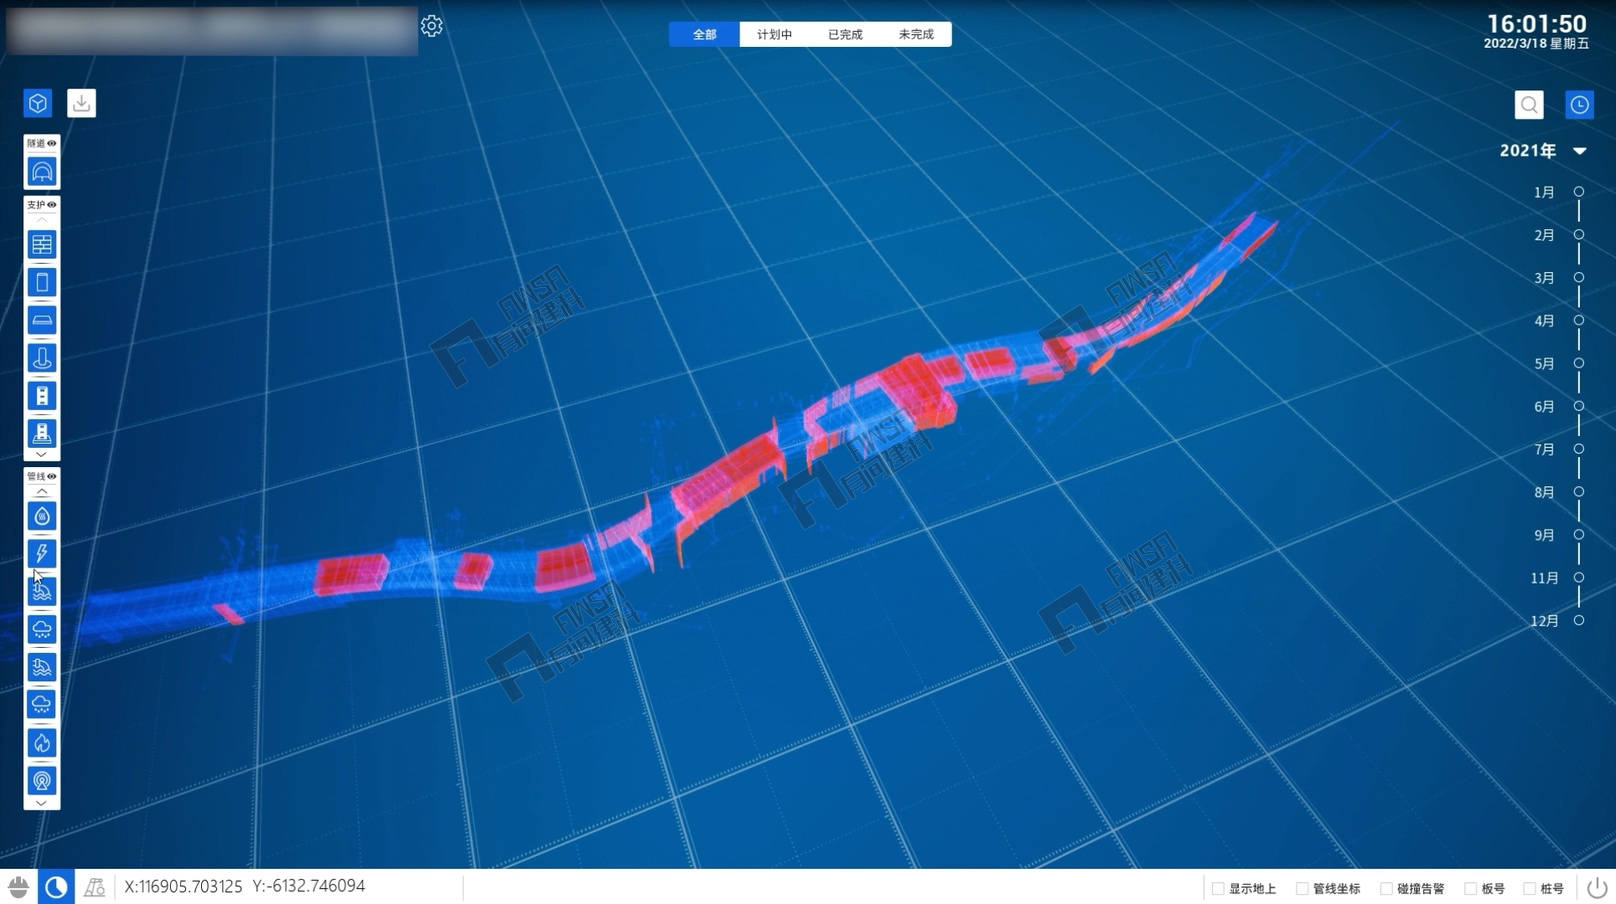
Task: Switch to the 未完成 tab
Action: pos(916,34)
